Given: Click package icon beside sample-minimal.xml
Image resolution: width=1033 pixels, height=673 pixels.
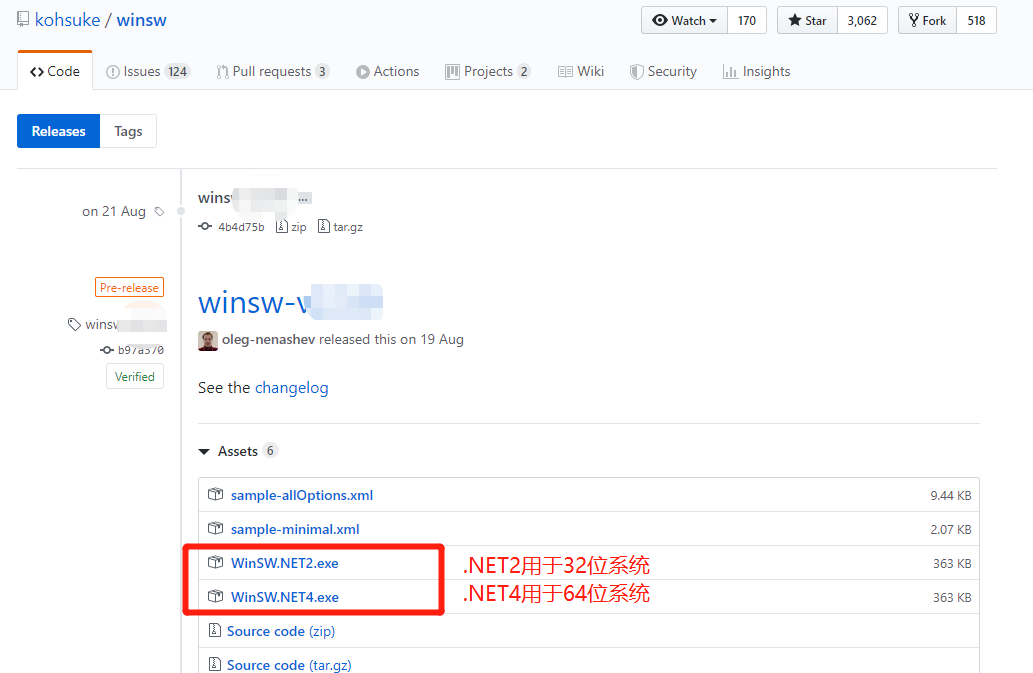Looking at the screenshot, I should 215,528.
